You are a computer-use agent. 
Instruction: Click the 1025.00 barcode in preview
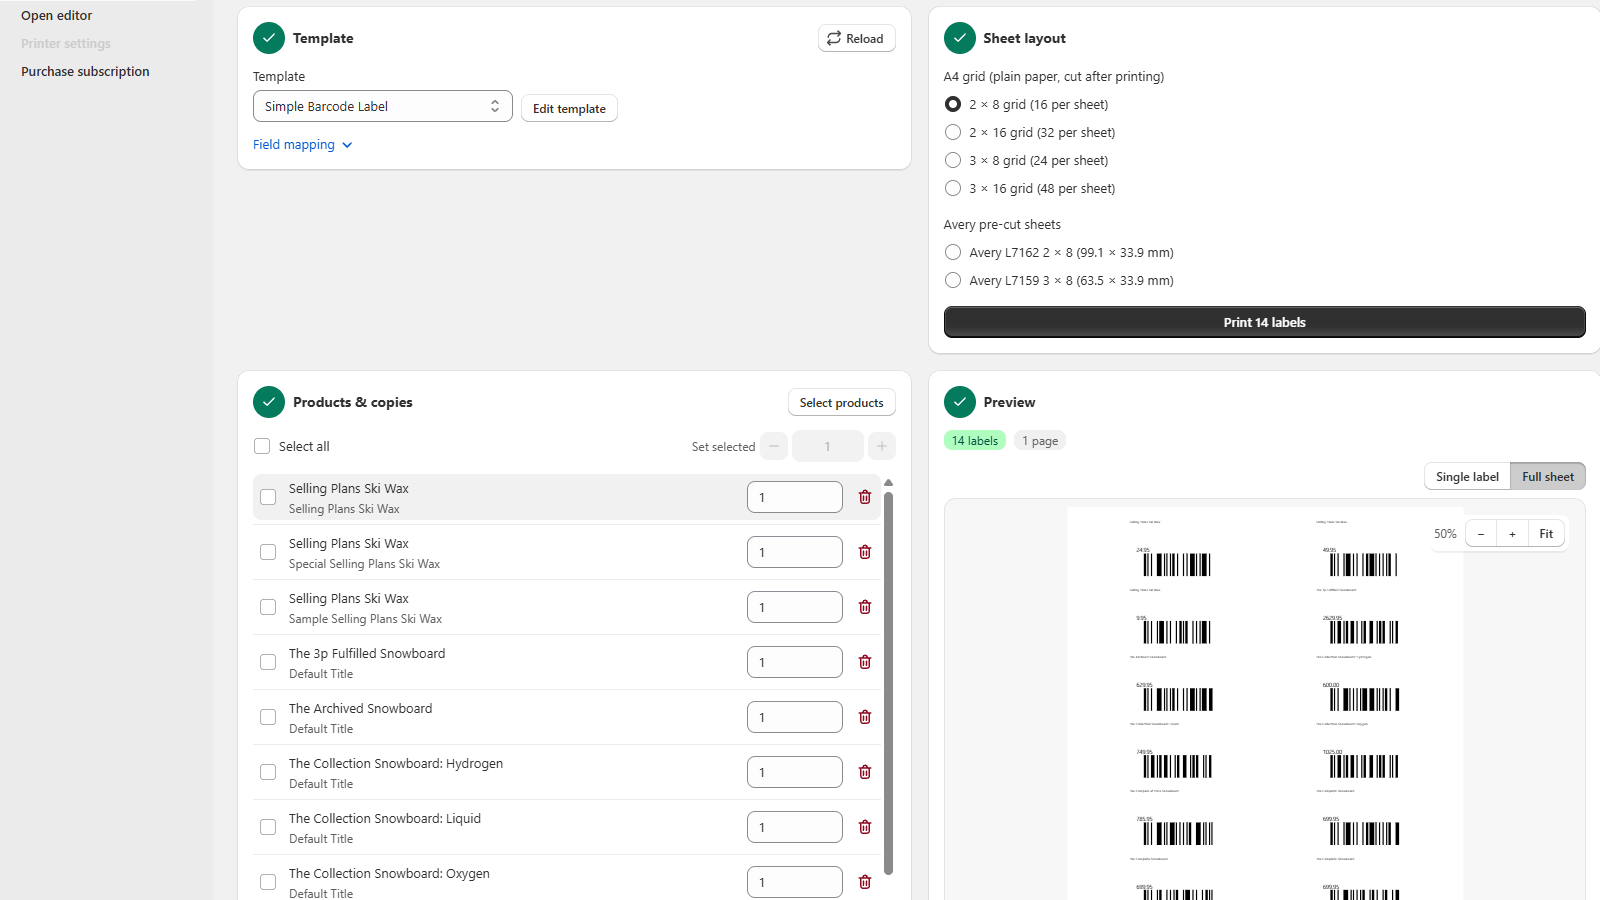(1364, 767)
